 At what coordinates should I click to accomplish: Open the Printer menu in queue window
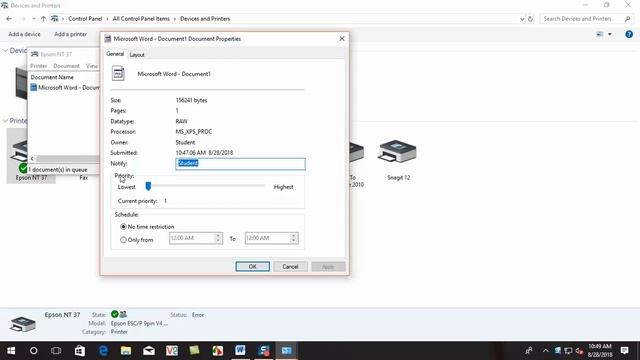pyautogui.click(x=39, y=66)
